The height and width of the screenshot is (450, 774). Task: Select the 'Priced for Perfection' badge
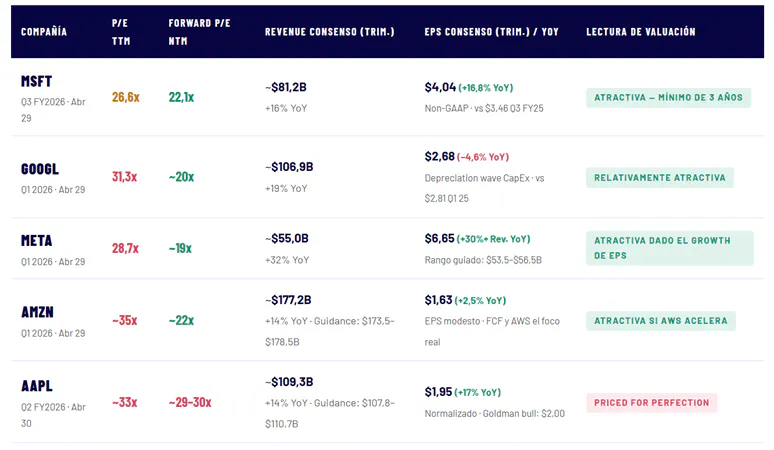[x=651, y=402]
